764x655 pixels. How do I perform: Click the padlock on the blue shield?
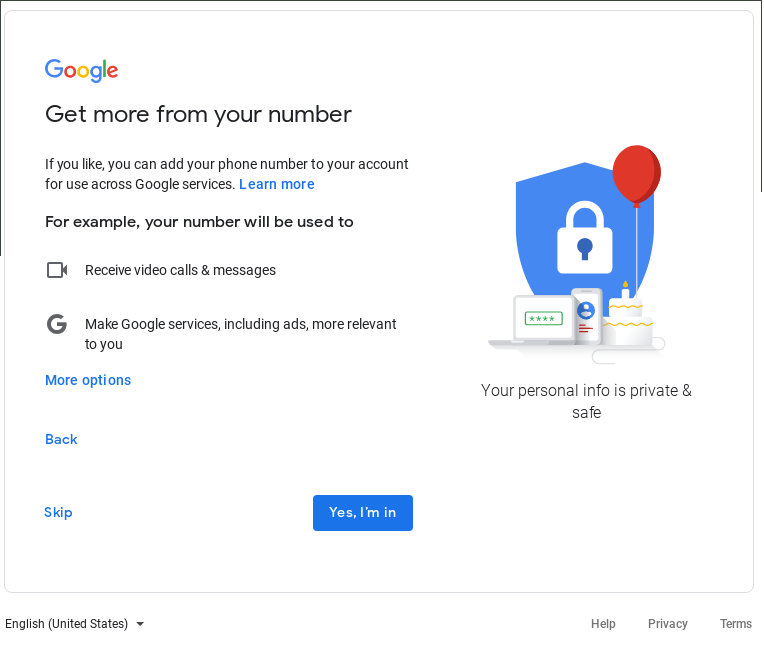click(585, 238)
